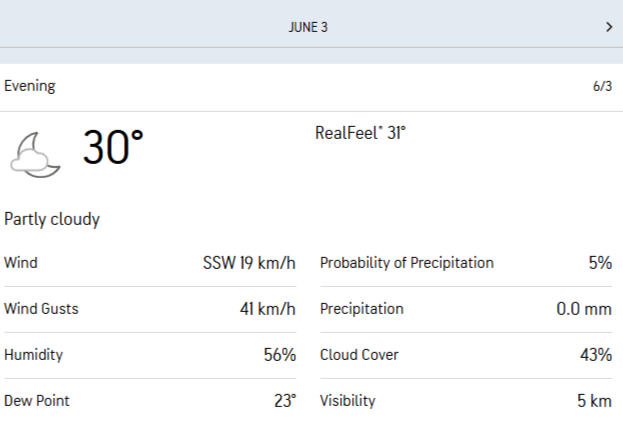Click the RealFeel 31° text
This screenshot has width=623, height=425.
(360, 132)
